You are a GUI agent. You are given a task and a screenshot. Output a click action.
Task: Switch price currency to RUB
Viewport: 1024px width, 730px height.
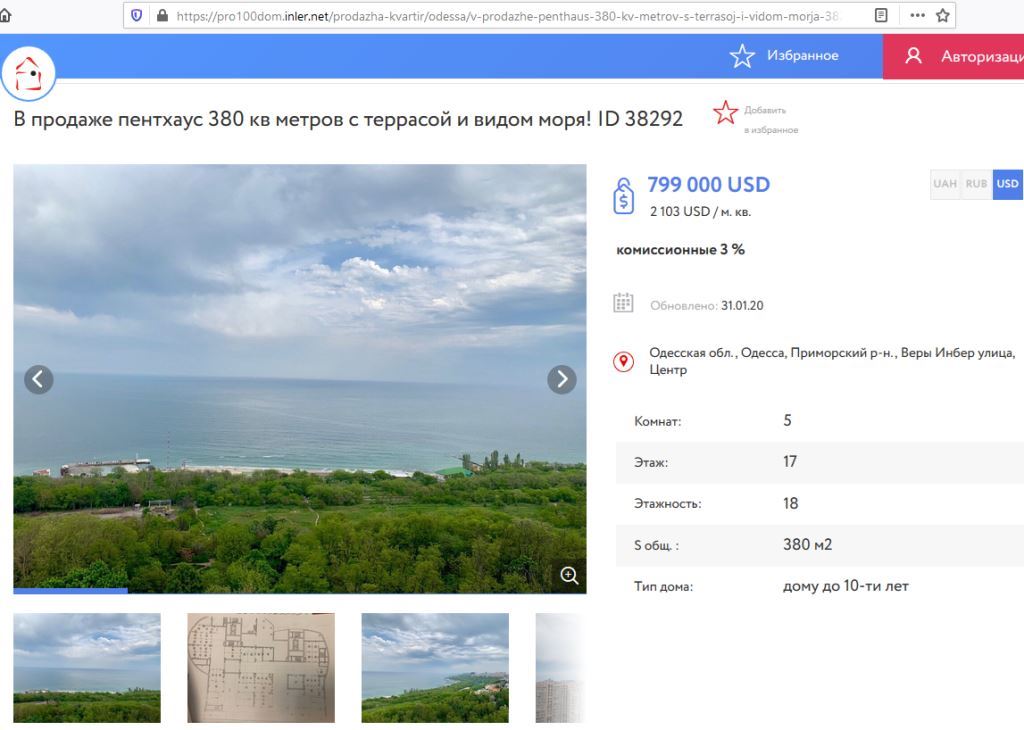(x=976, y=184)
